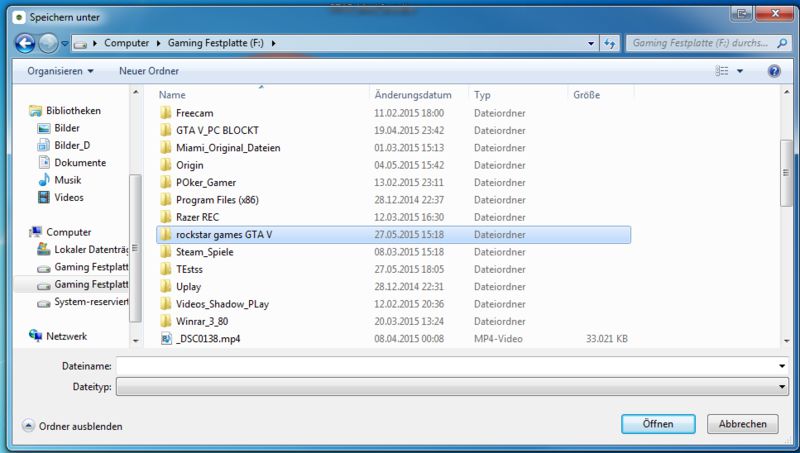The image size is (800, 453).
Task: Select the Musik library icon in sidebar
Action: pos(44,180)
